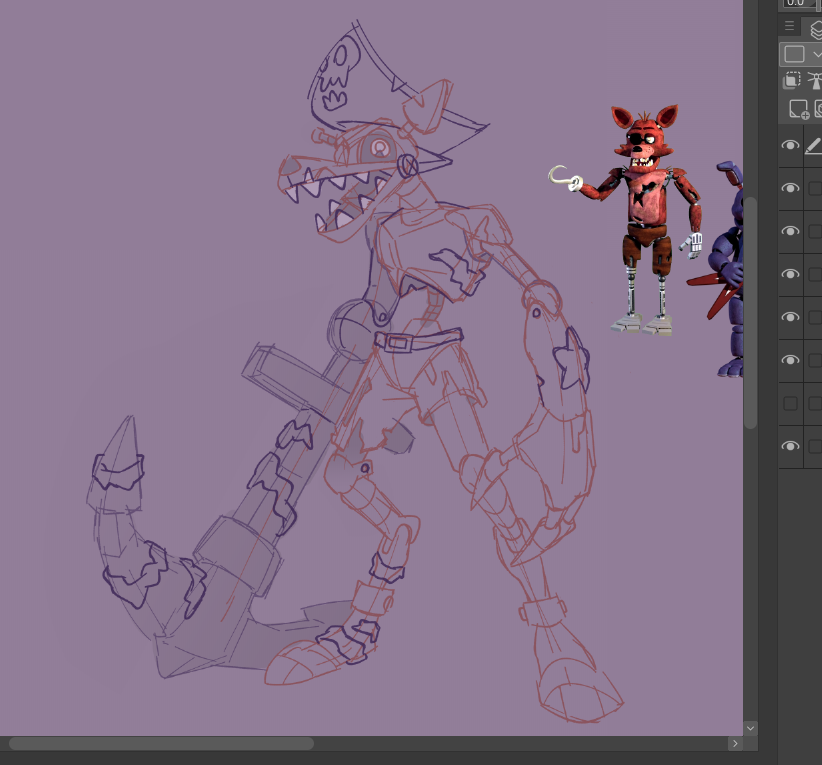822x765 pixels.
Task: Click the vertical canvas scrollbar thumb
Action: point(750,313)
